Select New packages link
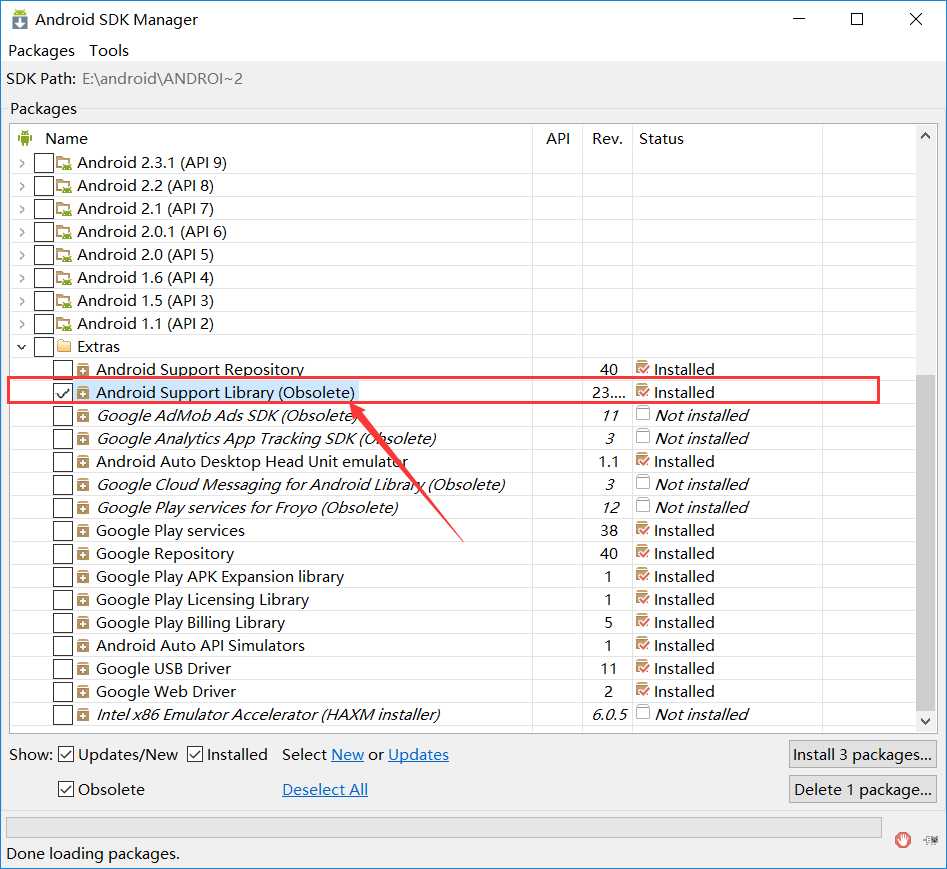This screenshot has height=869, width=947. click(347, 754)
